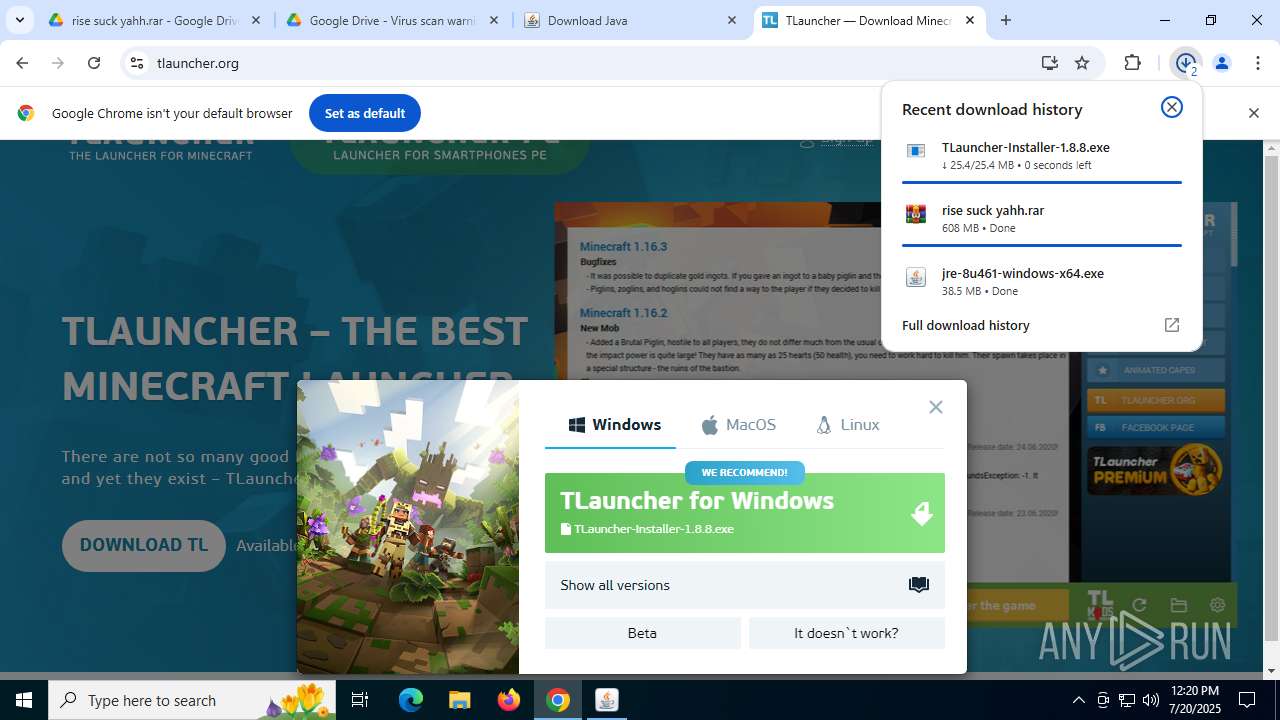Show hidden system tray icons
This screenshot has height=720, width=1280.
coord(1078,700)
